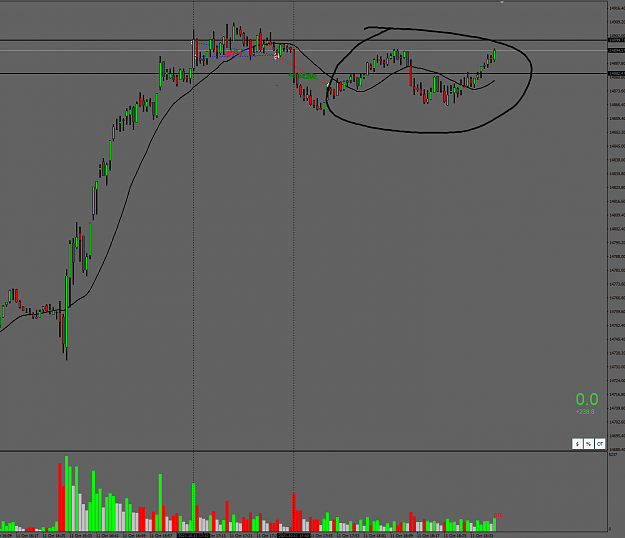Click the green +238.8 value

coord(585,412)
